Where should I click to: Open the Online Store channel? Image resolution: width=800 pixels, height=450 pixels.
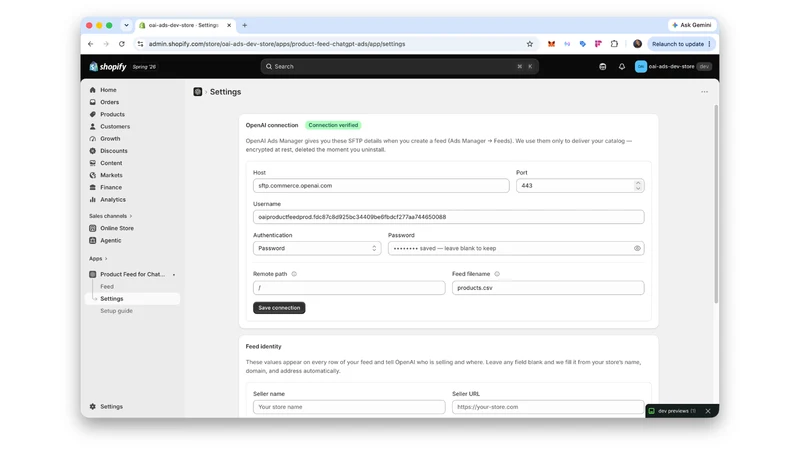point(117,228)
